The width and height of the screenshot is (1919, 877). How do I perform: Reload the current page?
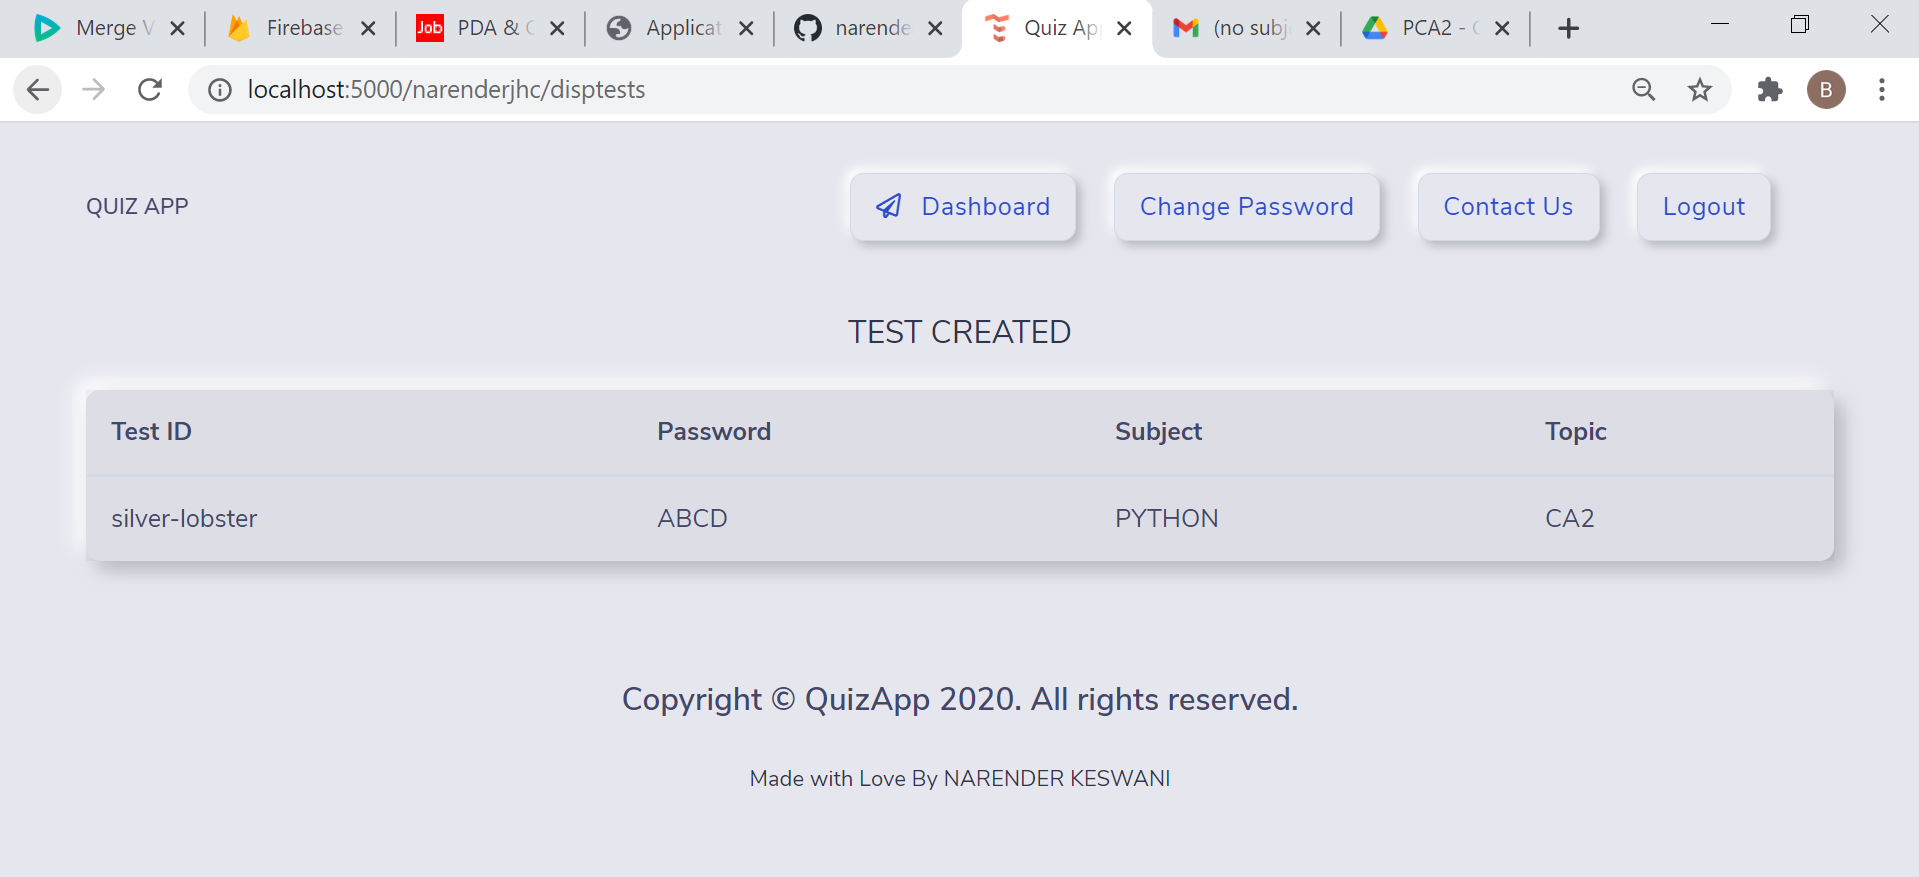[x=150, y=90]
